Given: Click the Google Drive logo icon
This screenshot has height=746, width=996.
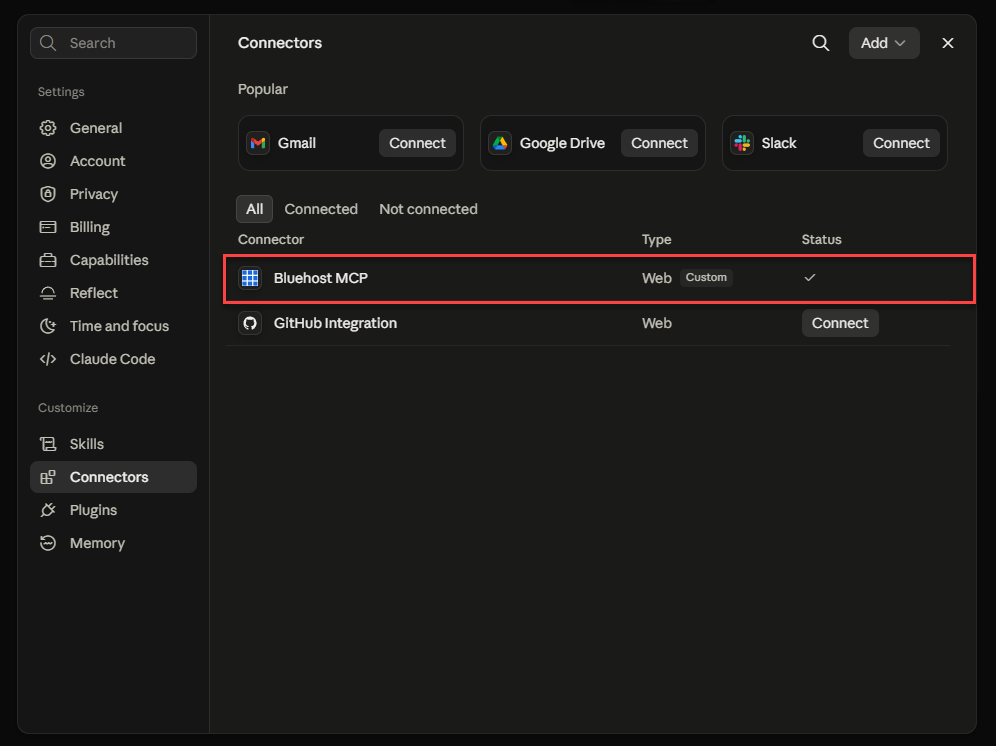Looking at the screenshot, I should (500, 143).
